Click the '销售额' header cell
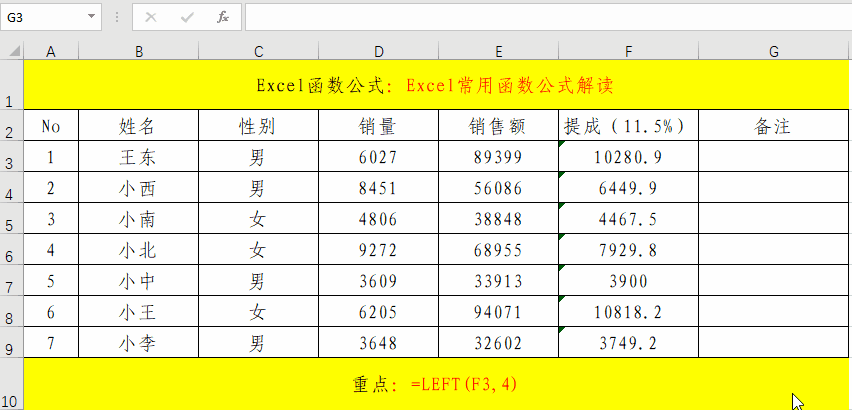The height and width of the screenshot is (410, 852). point(499,125)
